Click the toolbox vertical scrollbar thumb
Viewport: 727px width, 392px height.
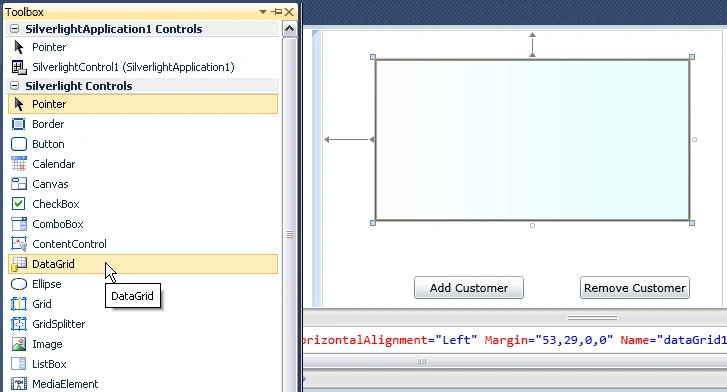coord(289,214)
